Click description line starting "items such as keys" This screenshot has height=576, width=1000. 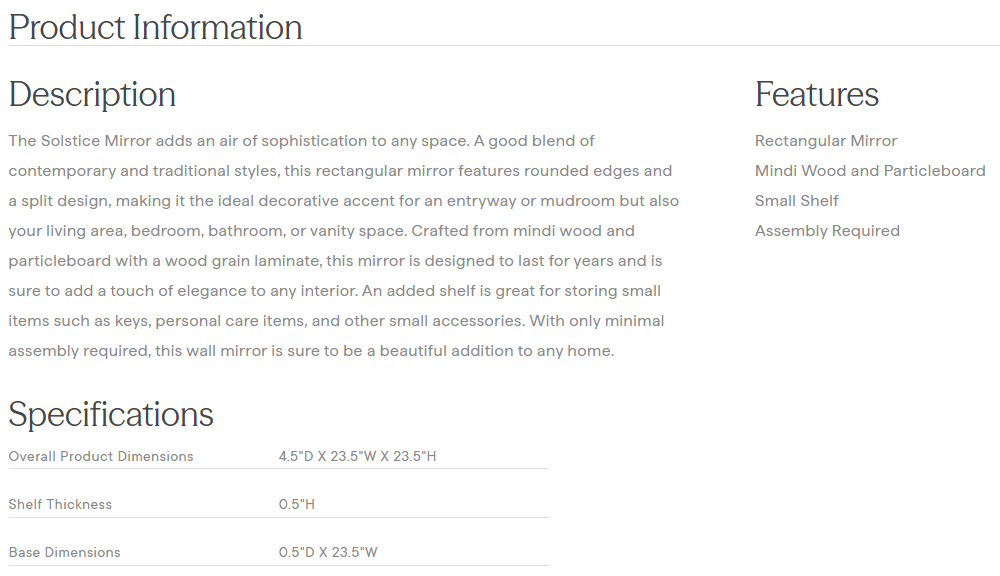pyautogui.click(x=336, y=321)
